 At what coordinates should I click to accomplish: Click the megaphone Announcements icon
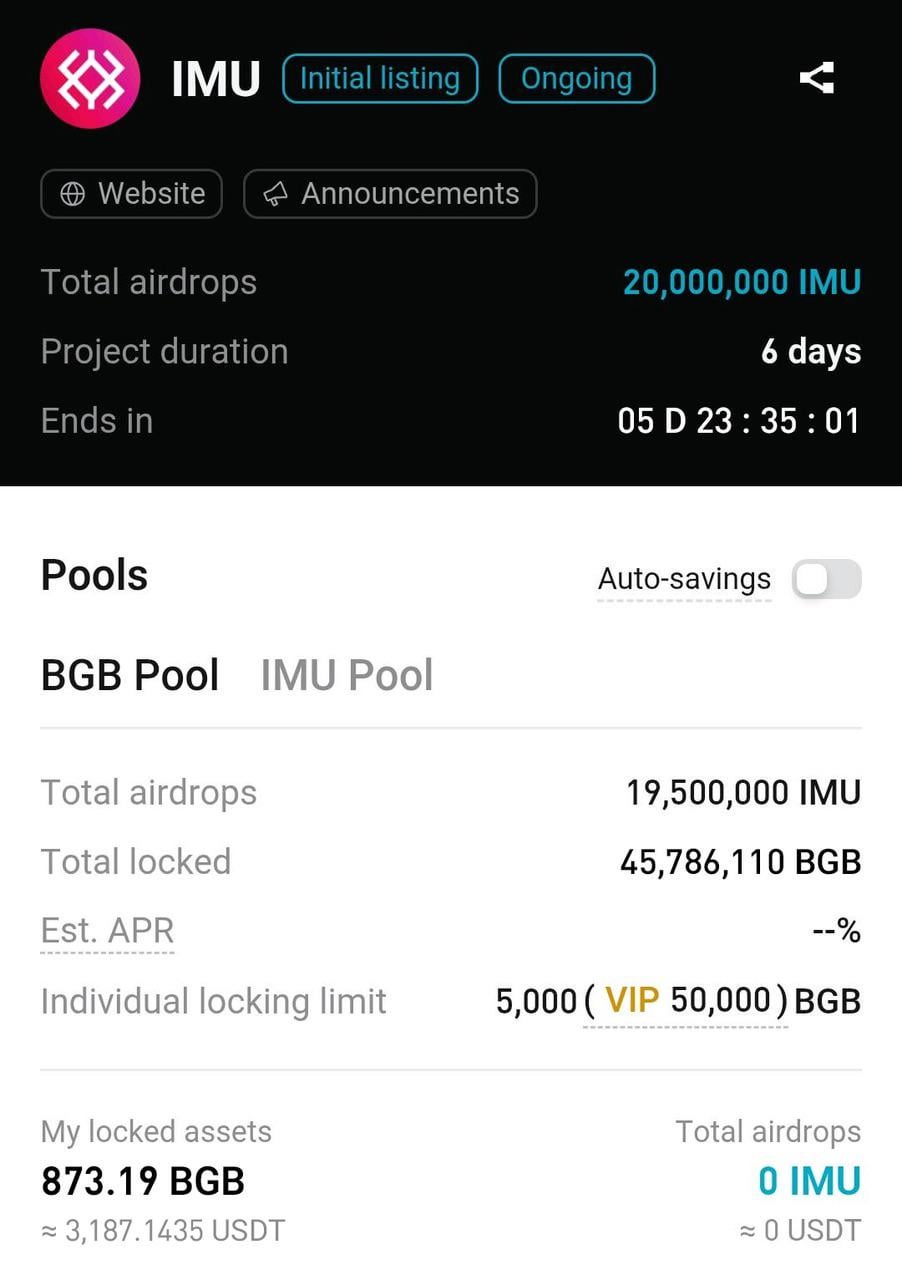(276, 194)
